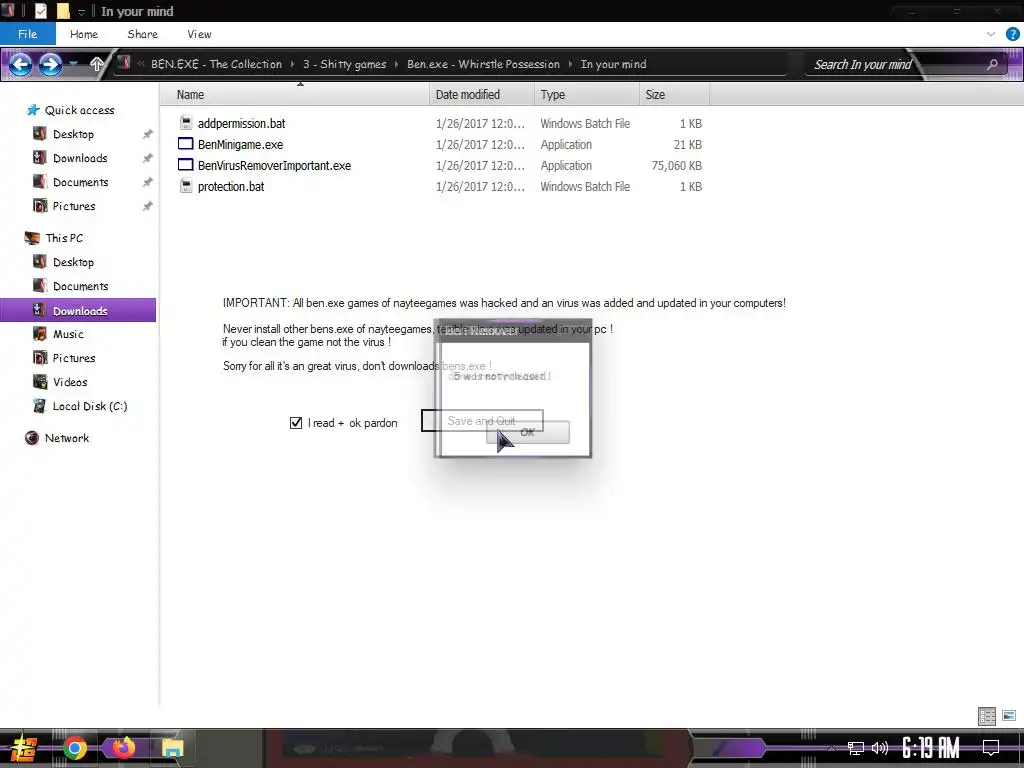Select BenVirusRemoverImportant.exe file icon

coord(186,165)
